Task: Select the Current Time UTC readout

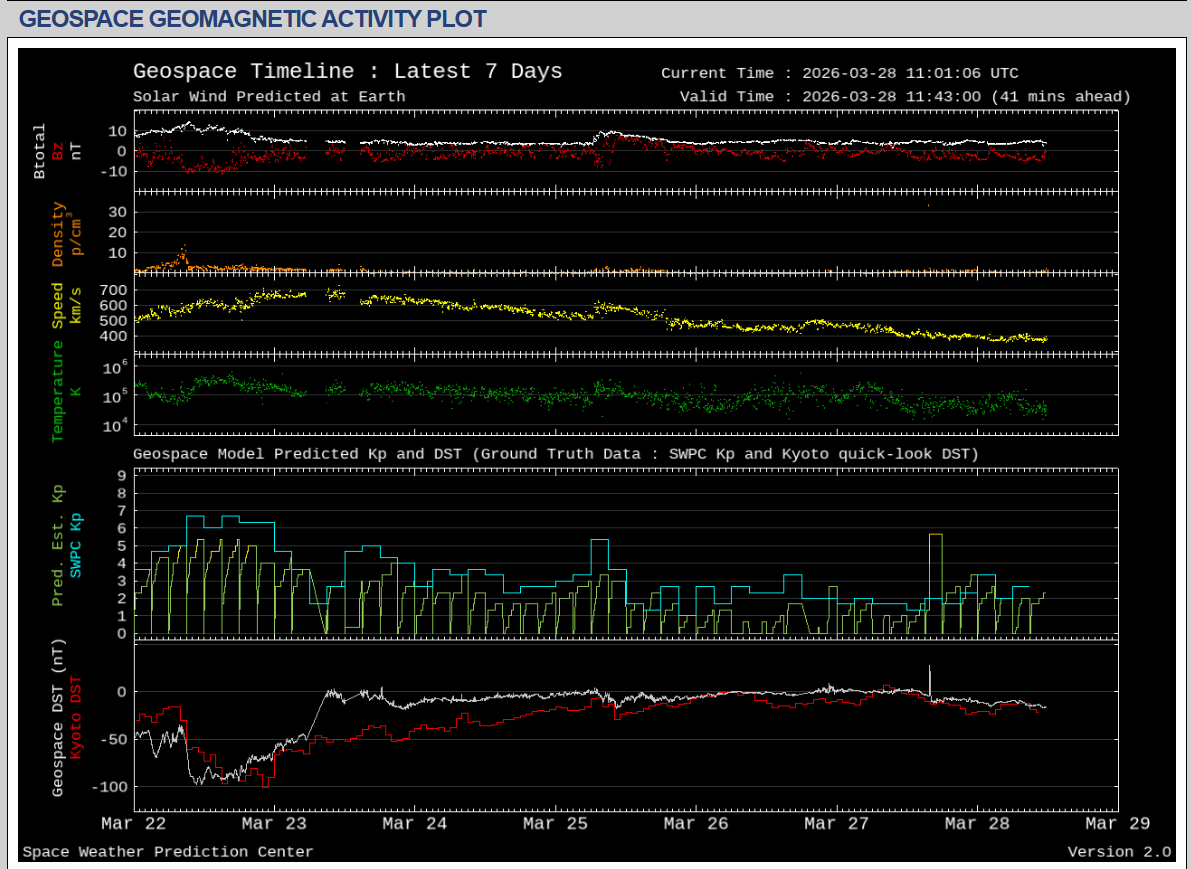Action: pos(839,73)
